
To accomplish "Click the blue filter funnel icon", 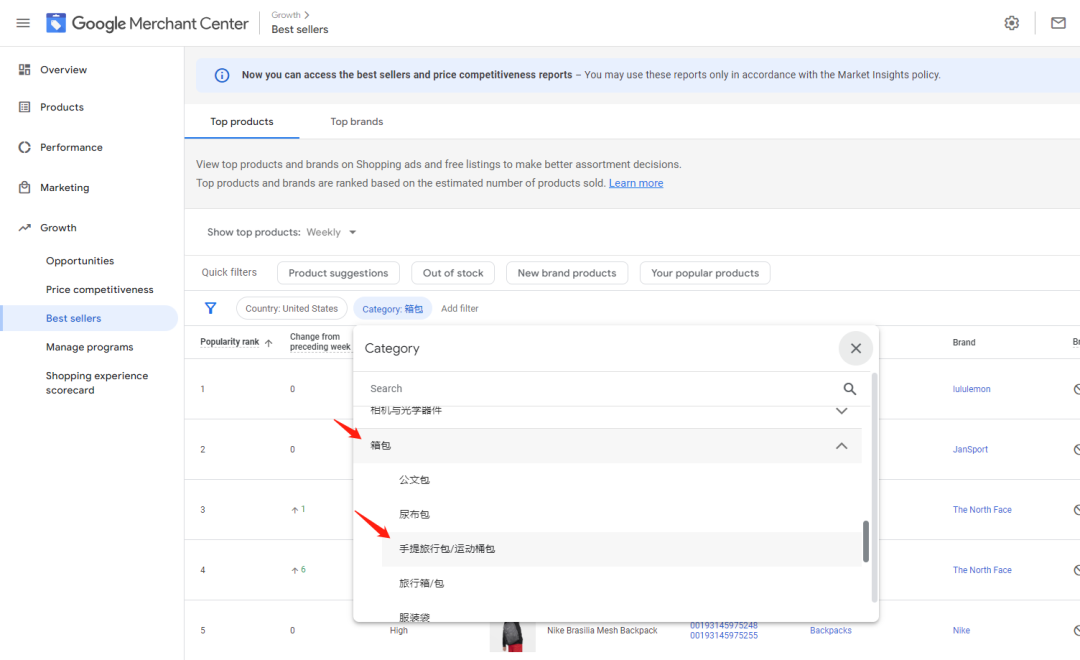I will (x=210, y=309).
